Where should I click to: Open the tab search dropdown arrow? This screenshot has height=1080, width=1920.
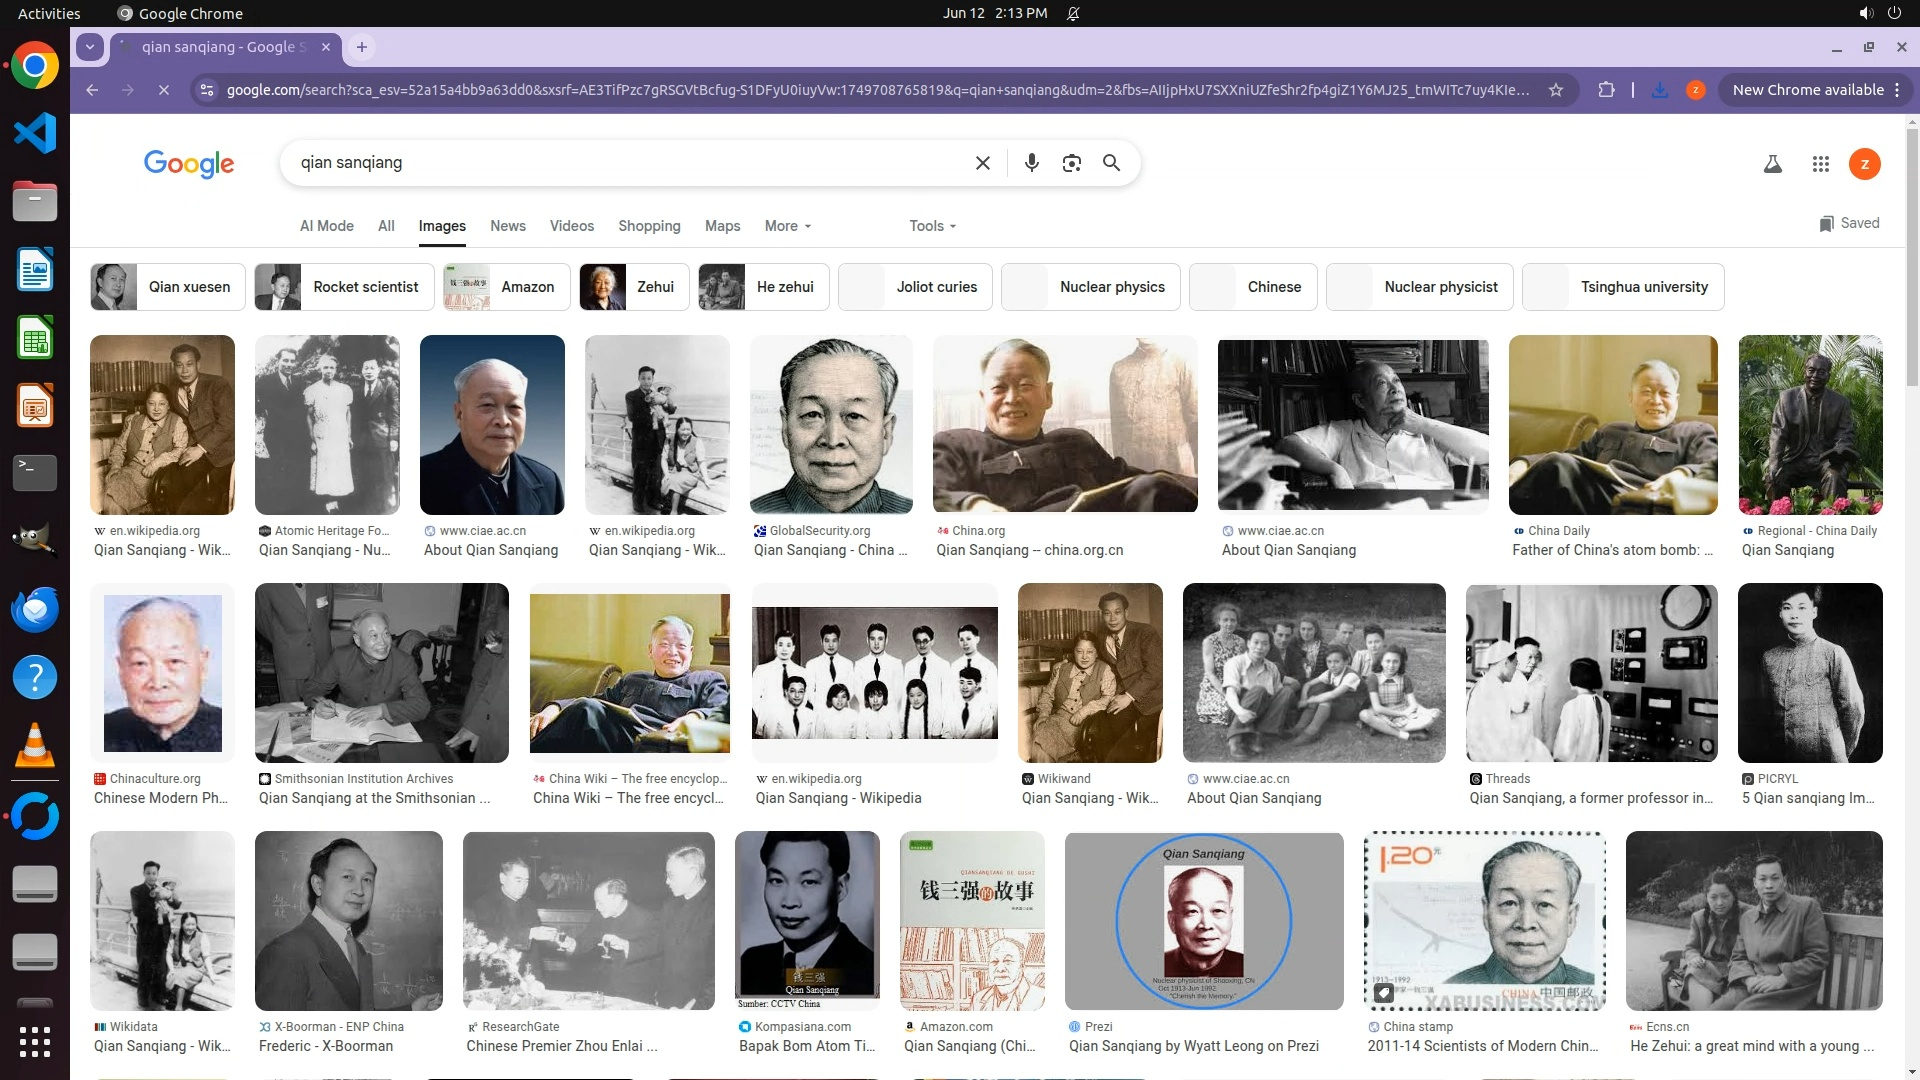click(90, 47)
